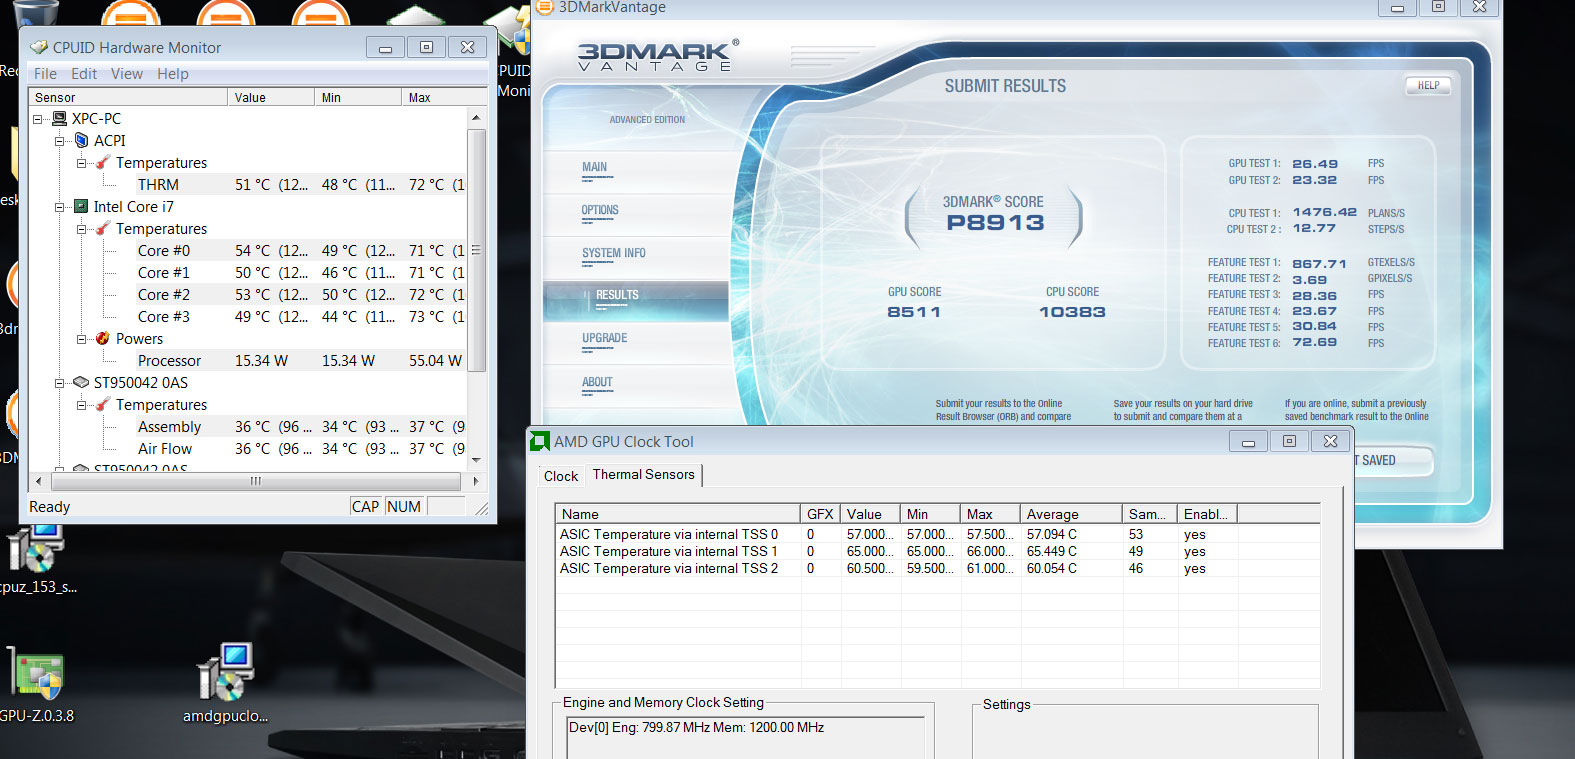Open the GPU-Z.0.3.8 desktop icon
The width and height of the screenshot is (1575, 759).
[x=36, y=675]
